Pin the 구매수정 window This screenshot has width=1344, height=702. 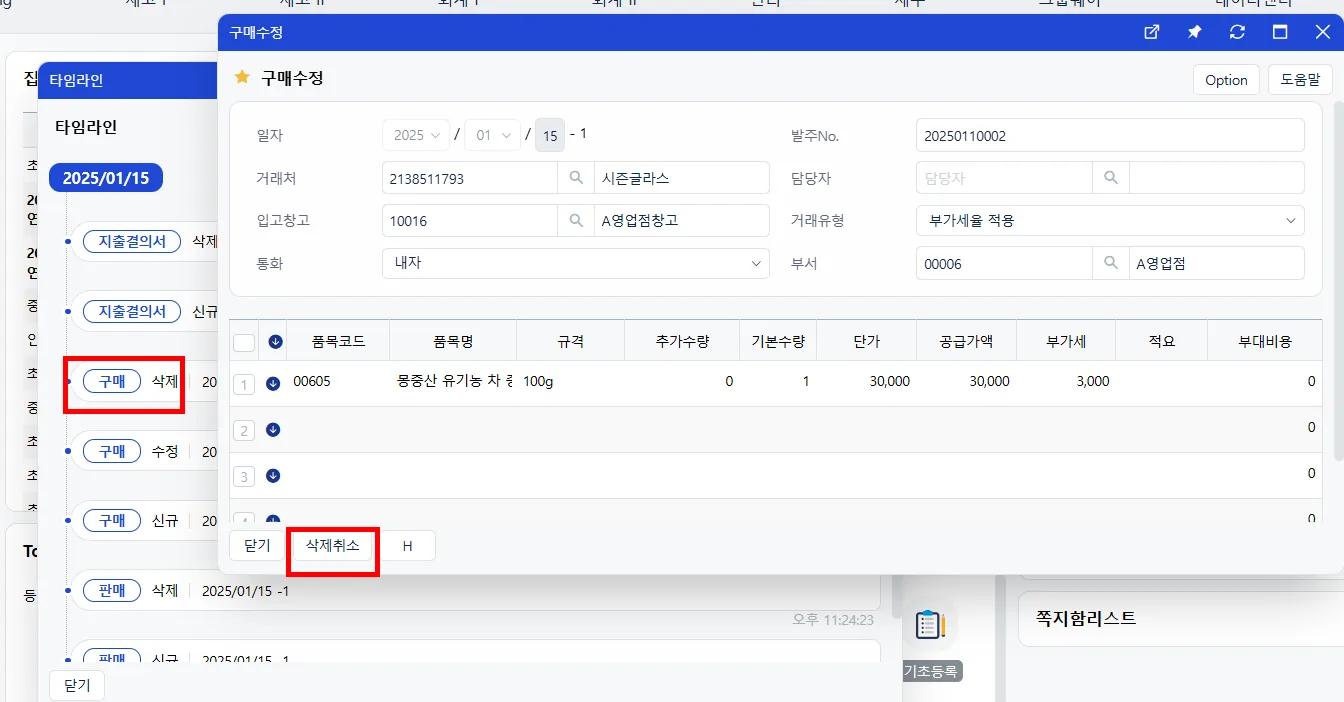click(x=1194, y=32)
